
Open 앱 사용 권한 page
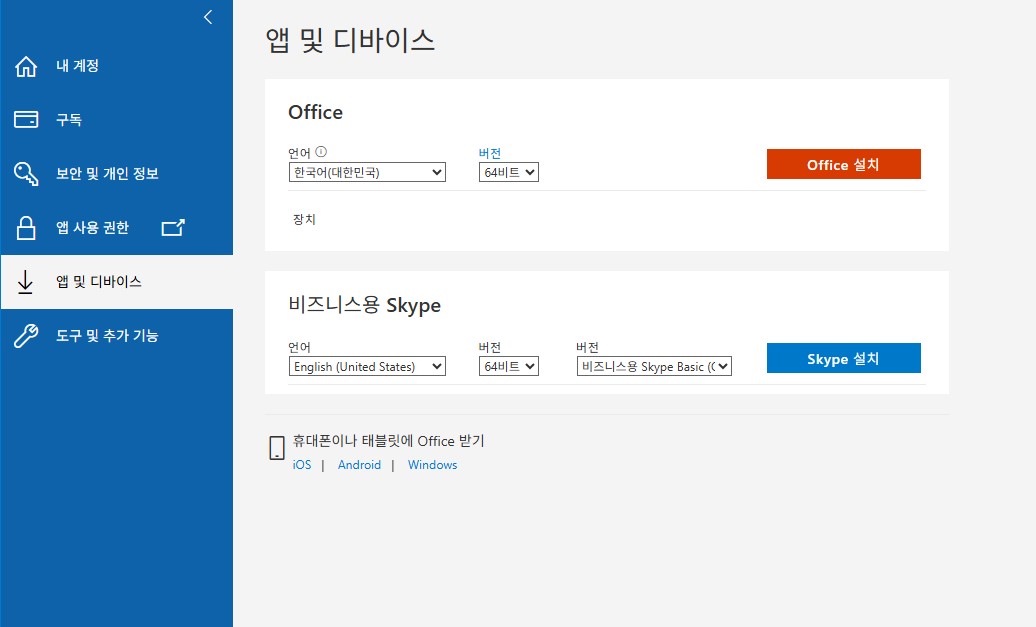click(117, 228)
